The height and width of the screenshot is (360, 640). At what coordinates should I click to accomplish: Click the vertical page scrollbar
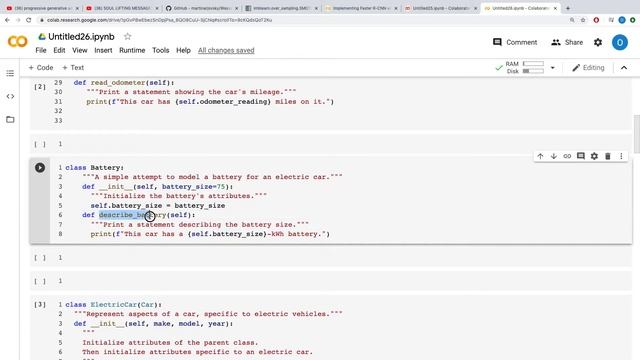pos(636,133)
